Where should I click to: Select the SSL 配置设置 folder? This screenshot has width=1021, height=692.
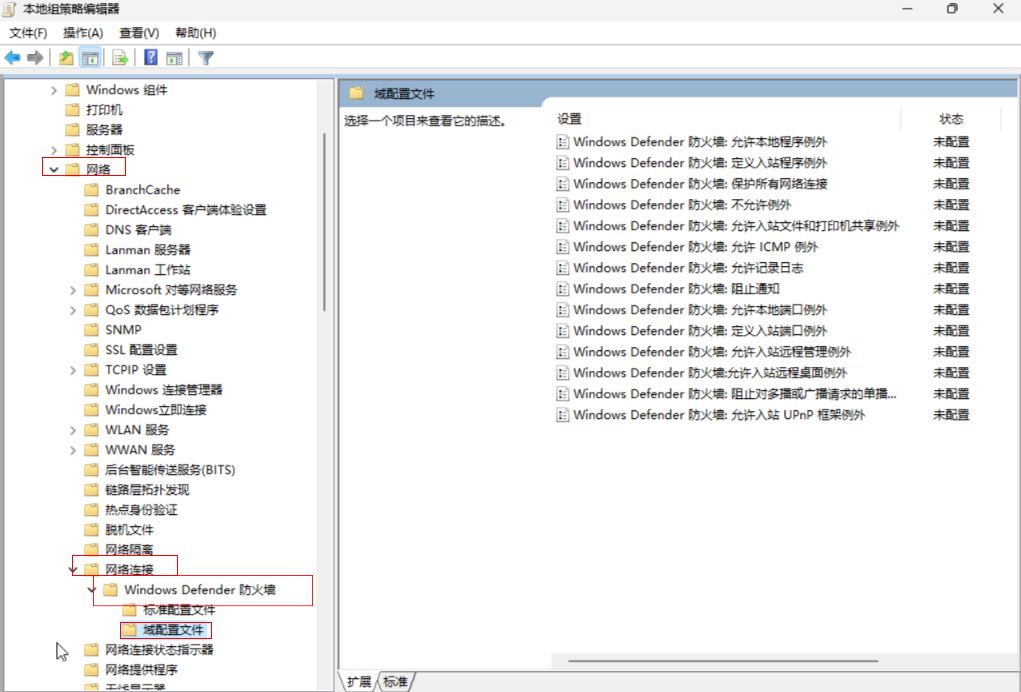(141, 350)
